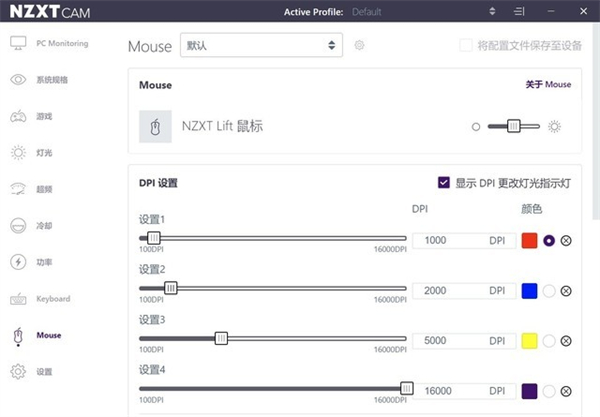Delete DPI 设置2 with its X icon
This screenshot has width=600, height=417.
(x=566, y=290)
